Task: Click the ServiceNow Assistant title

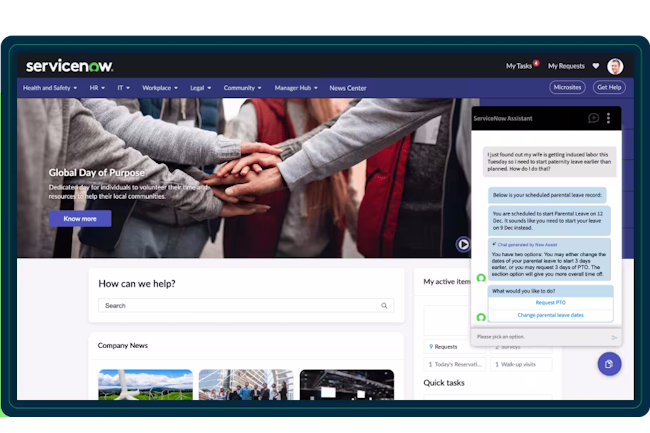Action: click(503, 119)
